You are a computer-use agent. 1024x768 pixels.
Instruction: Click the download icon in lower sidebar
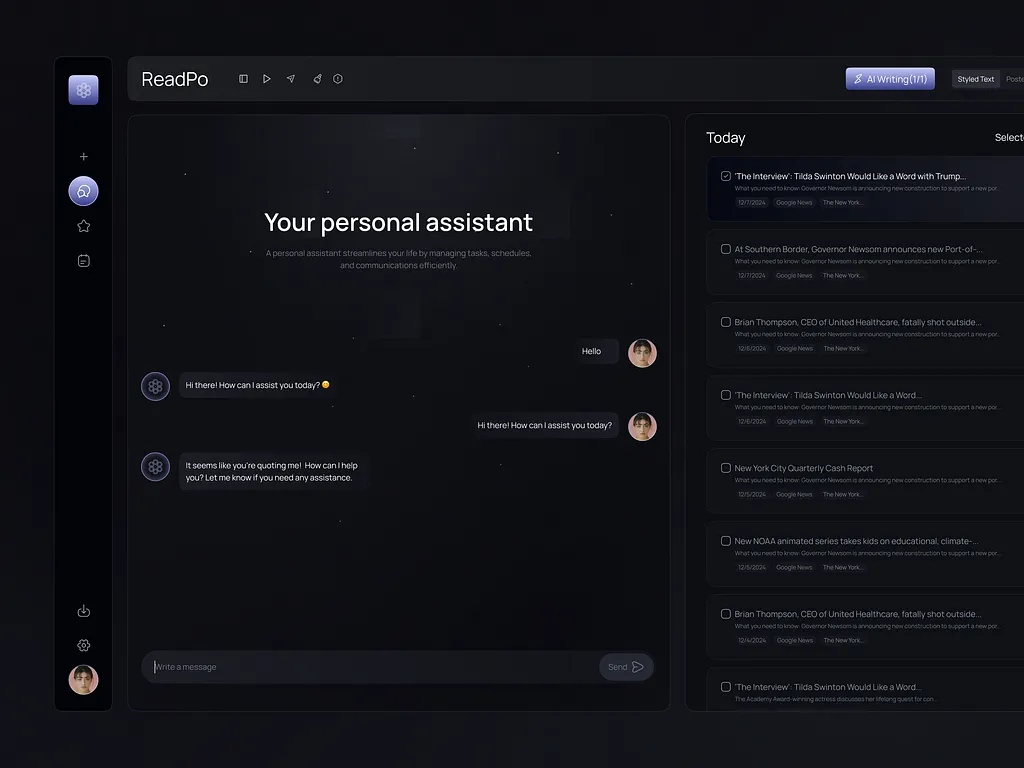pos(83,611)
